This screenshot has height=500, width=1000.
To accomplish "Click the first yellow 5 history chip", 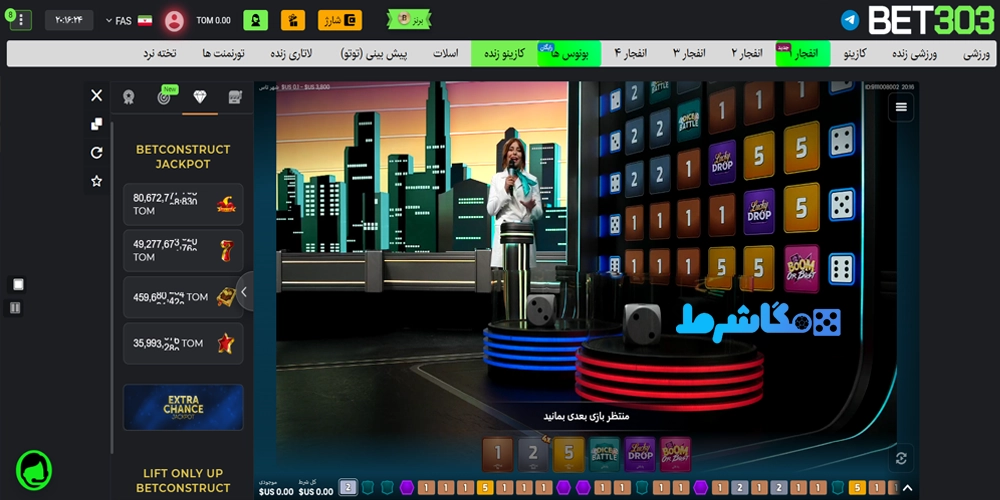I will click(x=485, y=489).
